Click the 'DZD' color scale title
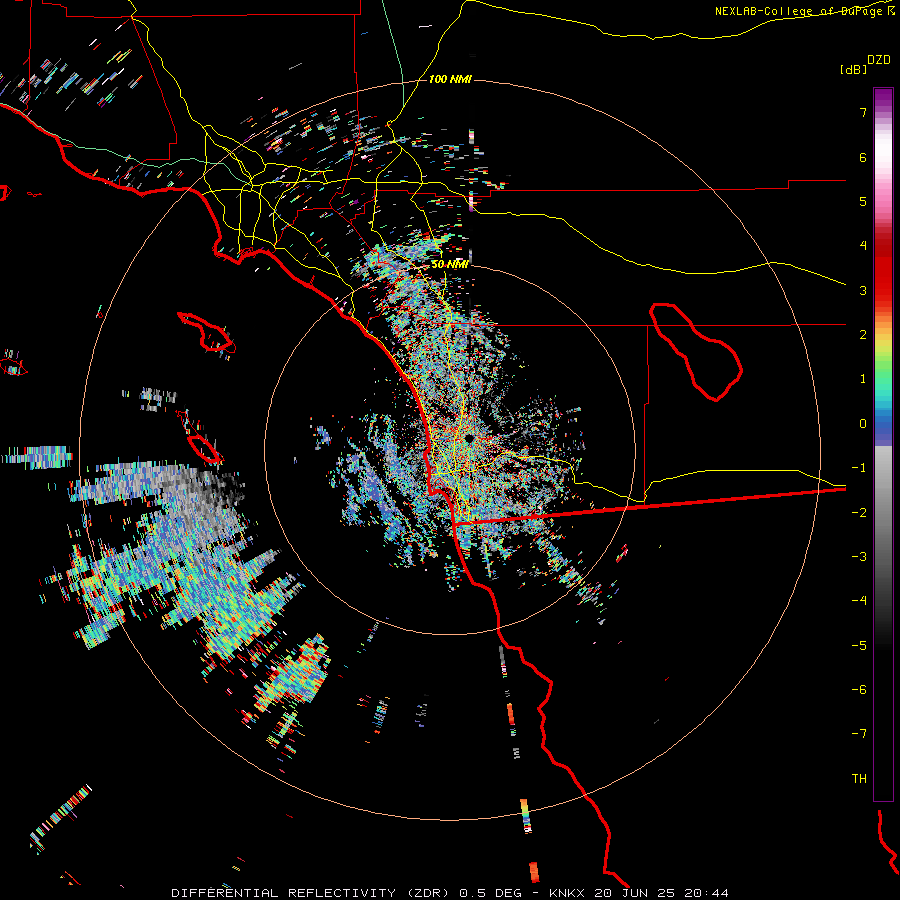This screenshot has height=900, width=900. 879,60
